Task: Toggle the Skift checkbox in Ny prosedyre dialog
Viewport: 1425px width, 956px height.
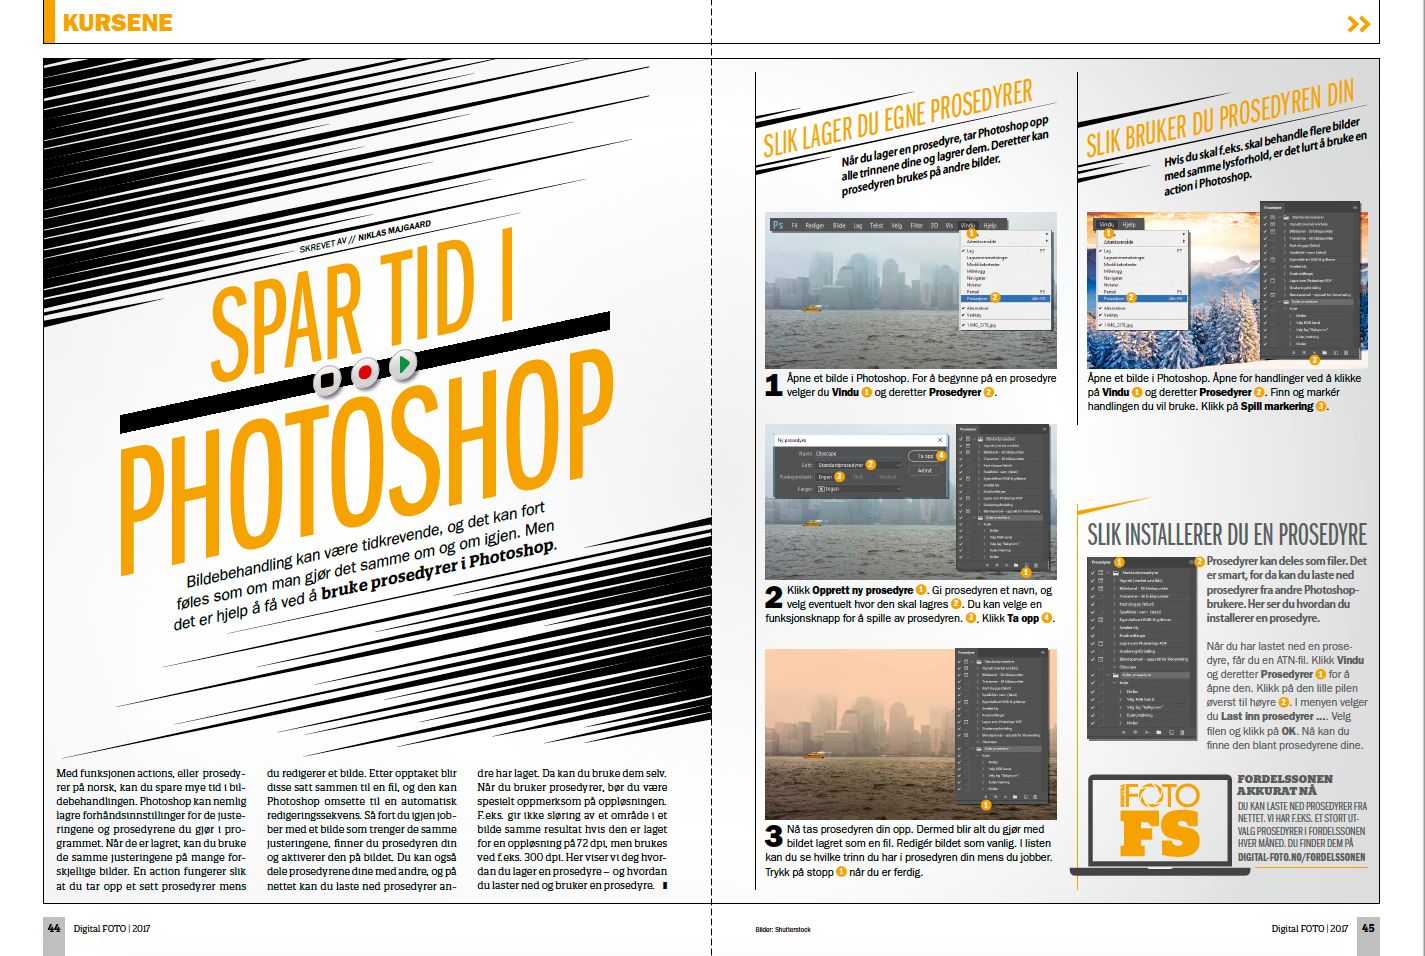Action: pyautogui.click(x=850, y=477)
